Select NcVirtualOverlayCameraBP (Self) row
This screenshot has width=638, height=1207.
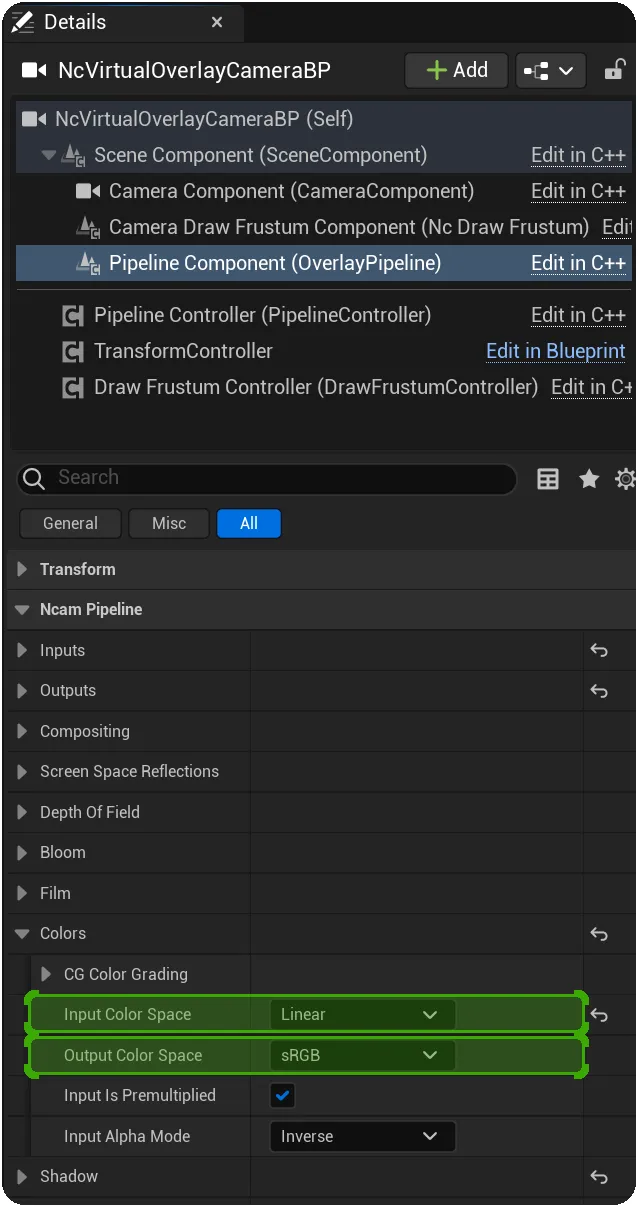click(322, 119)
